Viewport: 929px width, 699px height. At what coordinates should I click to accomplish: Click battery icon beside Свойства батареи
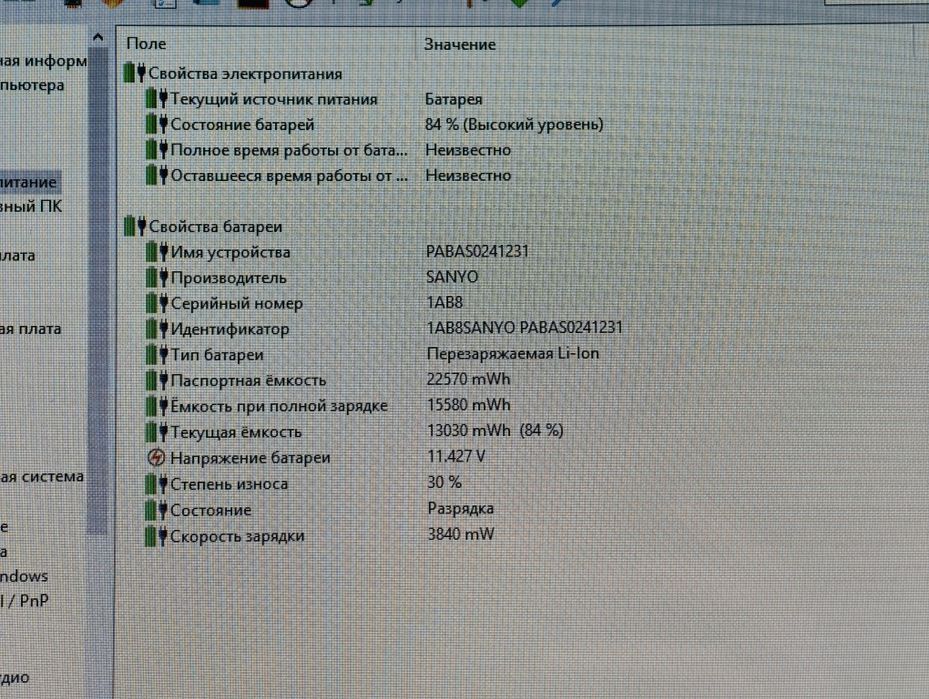tap(135, 226)
